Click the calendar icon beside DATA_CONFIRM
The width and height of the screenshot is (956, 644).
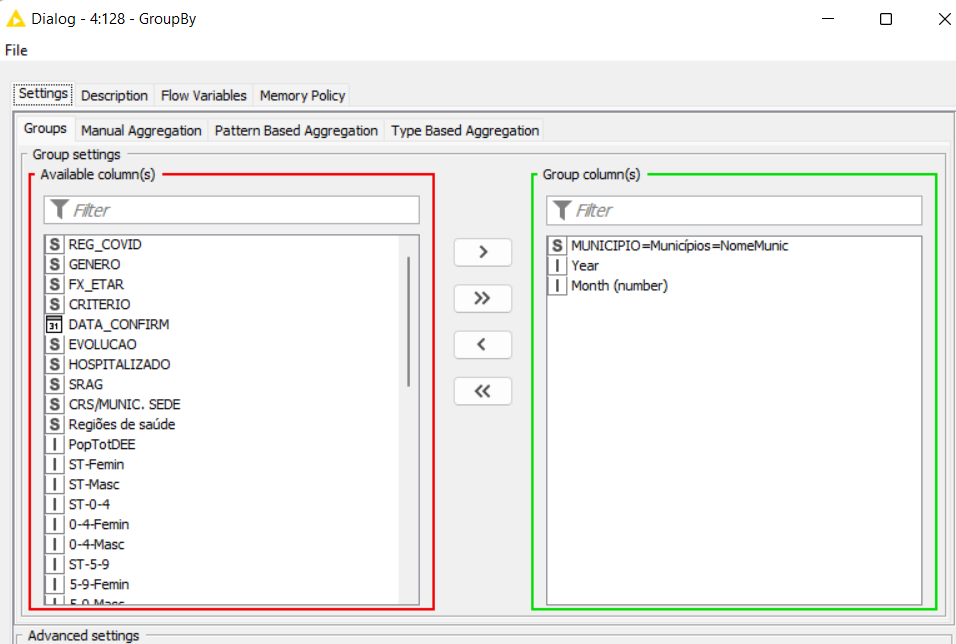click(x=54, y=324)
